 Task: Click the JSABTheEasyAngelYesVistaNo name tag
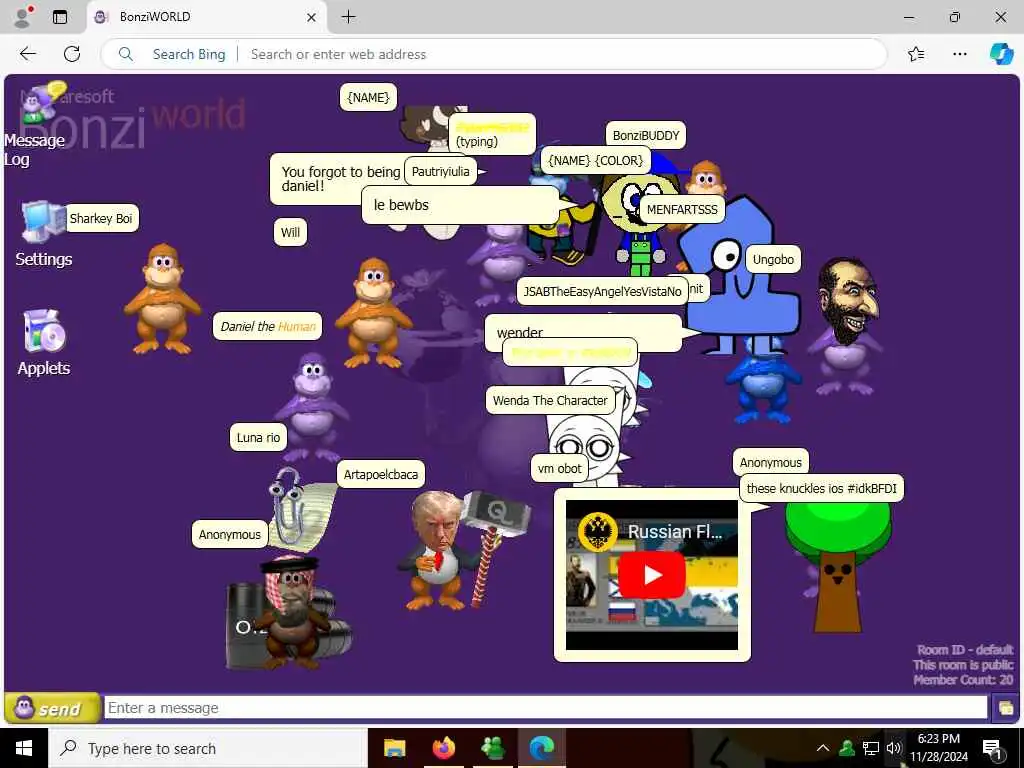point(602,291)
